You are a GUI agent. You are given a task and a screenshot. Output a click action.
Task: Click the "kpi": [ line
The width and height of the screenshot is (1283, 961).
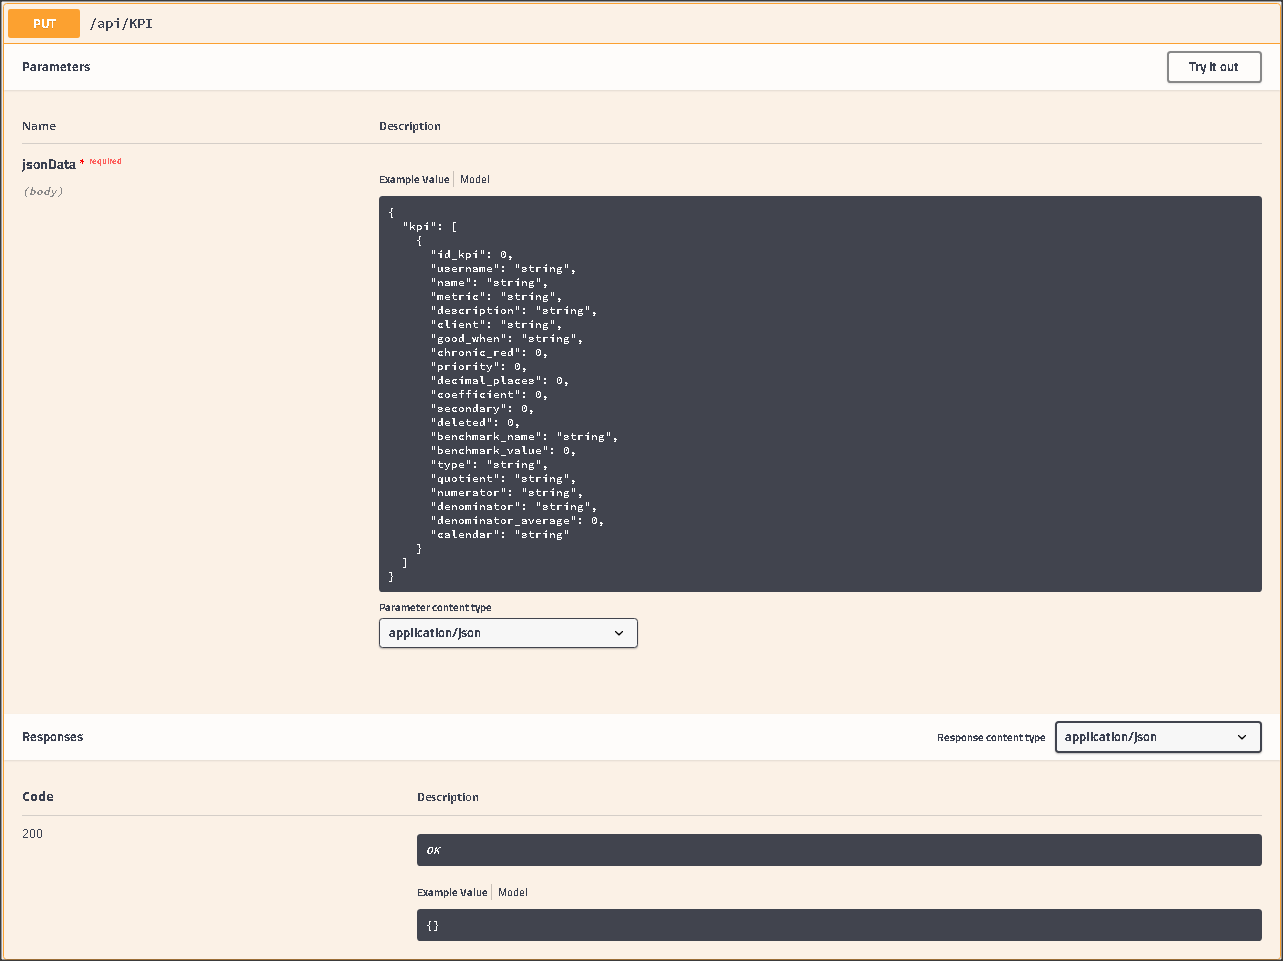click(430, 226)
